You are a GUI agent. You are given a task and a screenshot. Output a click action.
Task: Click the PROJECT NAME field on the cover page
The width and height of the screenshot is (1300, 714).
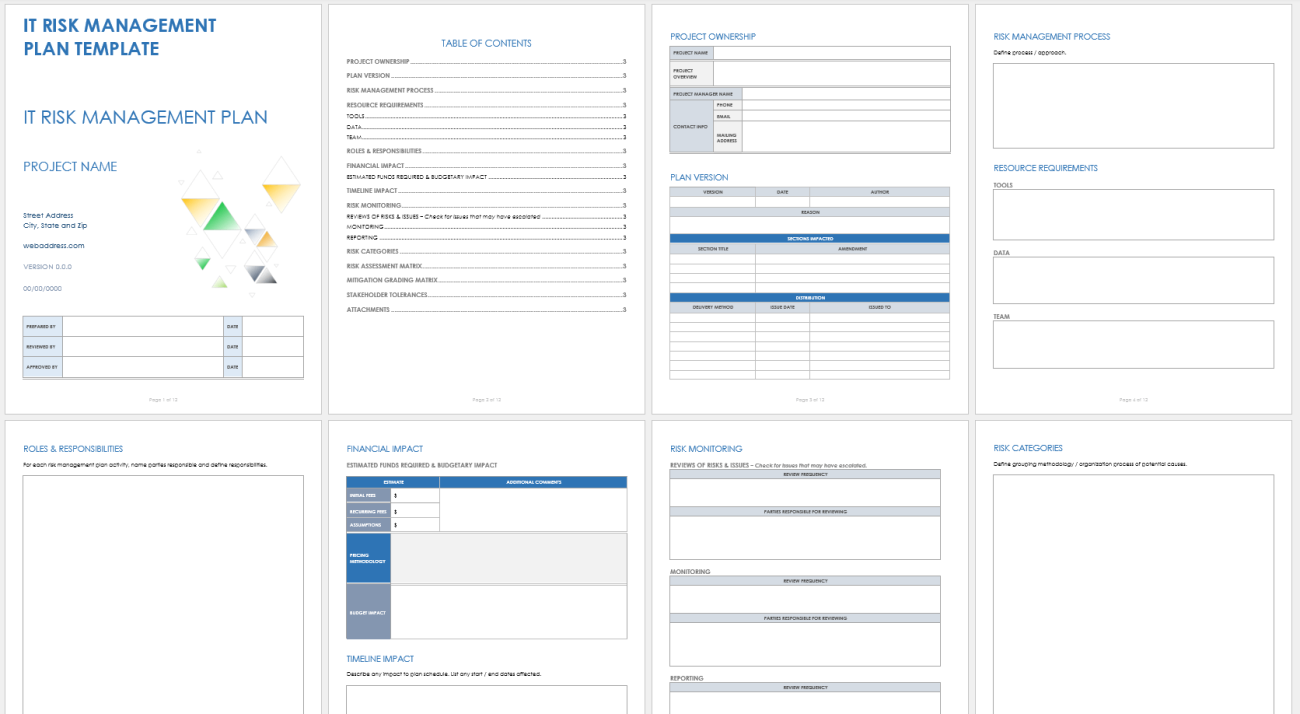pos(70,166)
